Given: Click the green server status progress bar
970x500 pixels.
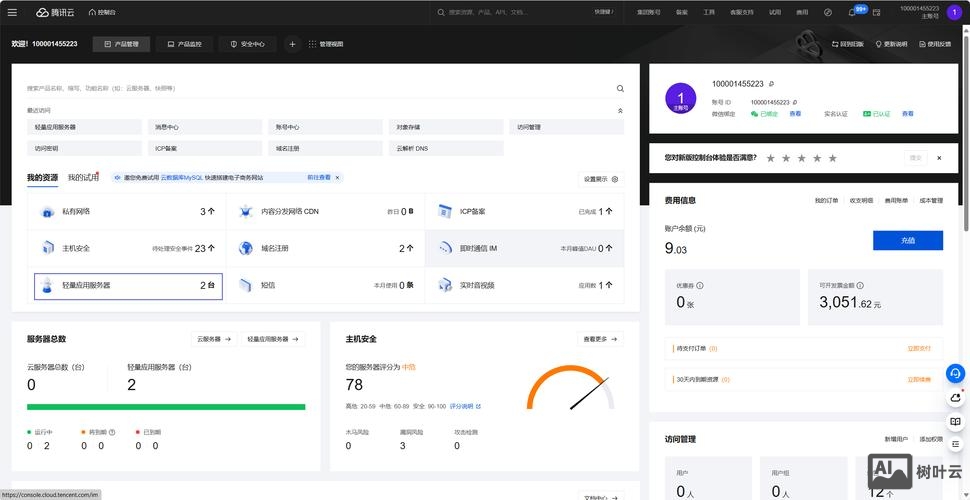Looking at the screenshot, I should [x=166, y=407].
